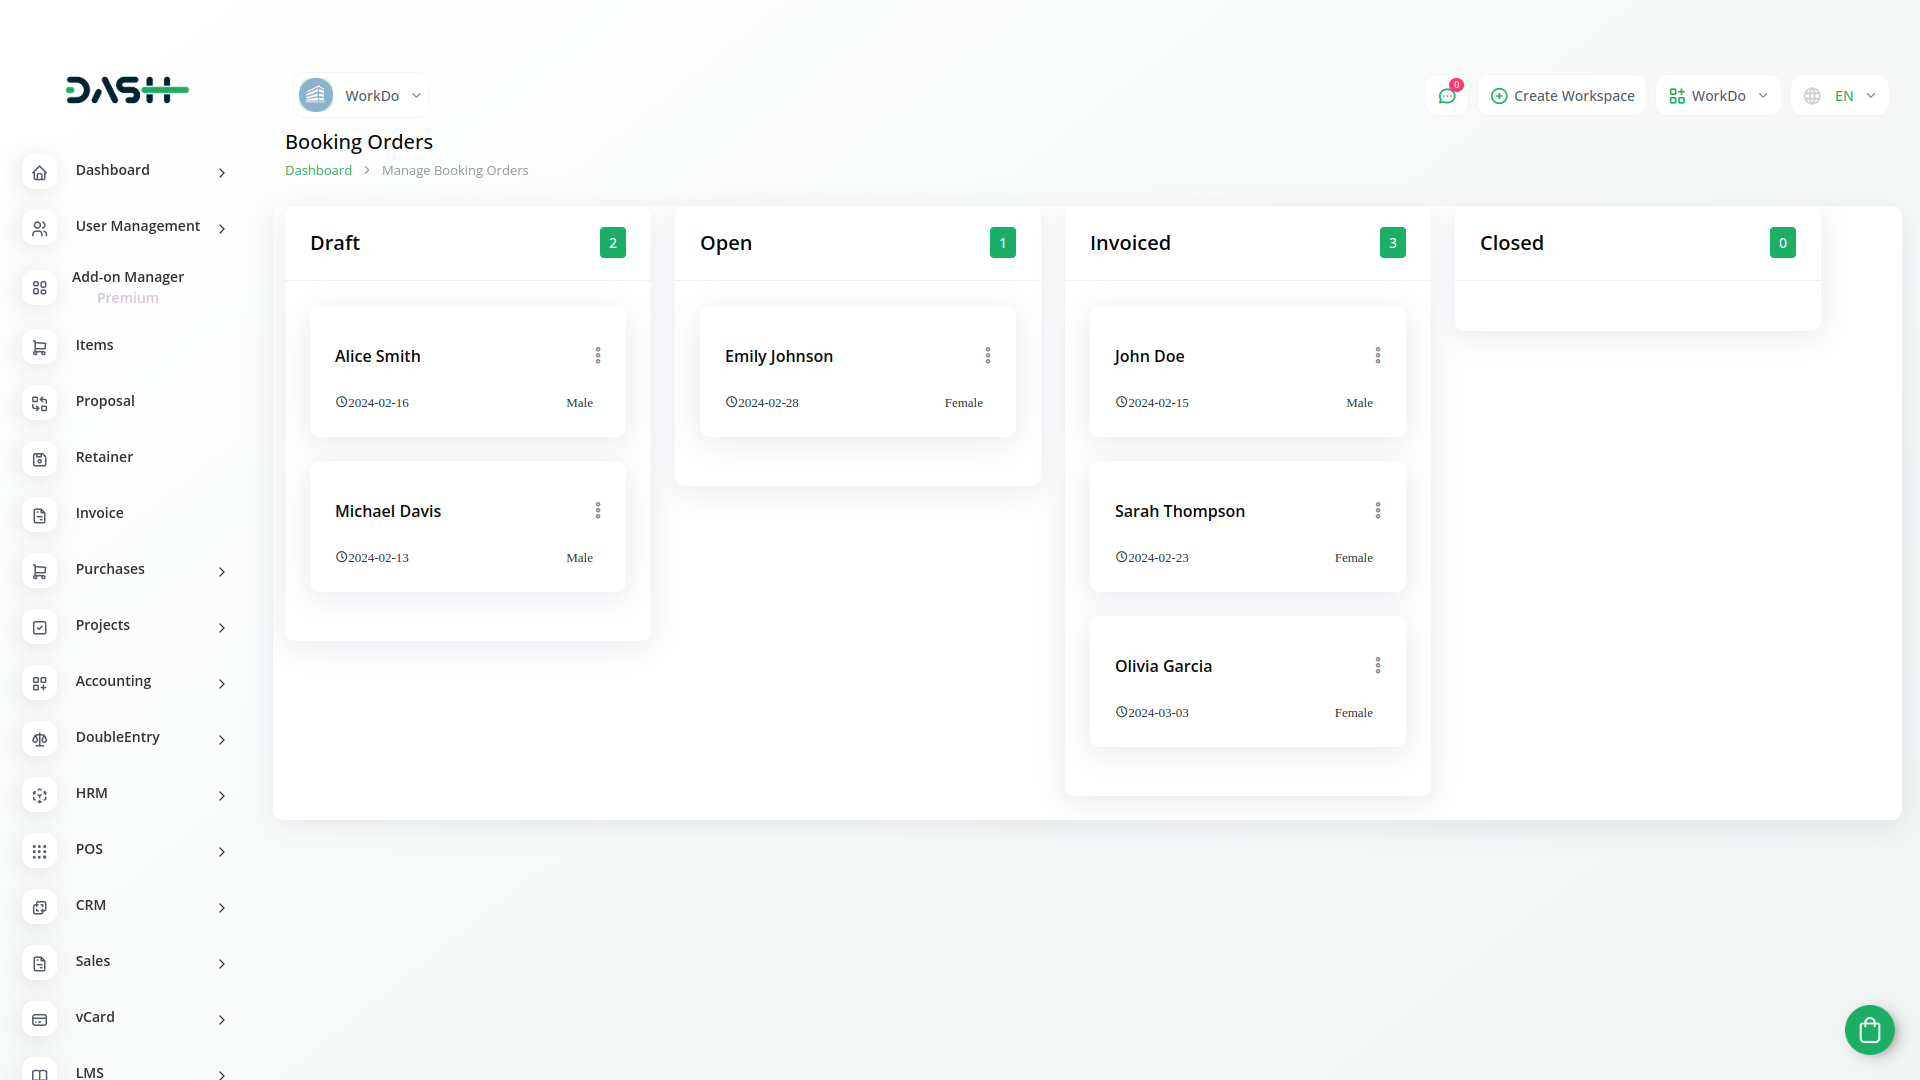The width and height of the screenshot is (1920, 1080).
Task: Click the Retainer sidebar icon
Action: [x=39, y=459]
